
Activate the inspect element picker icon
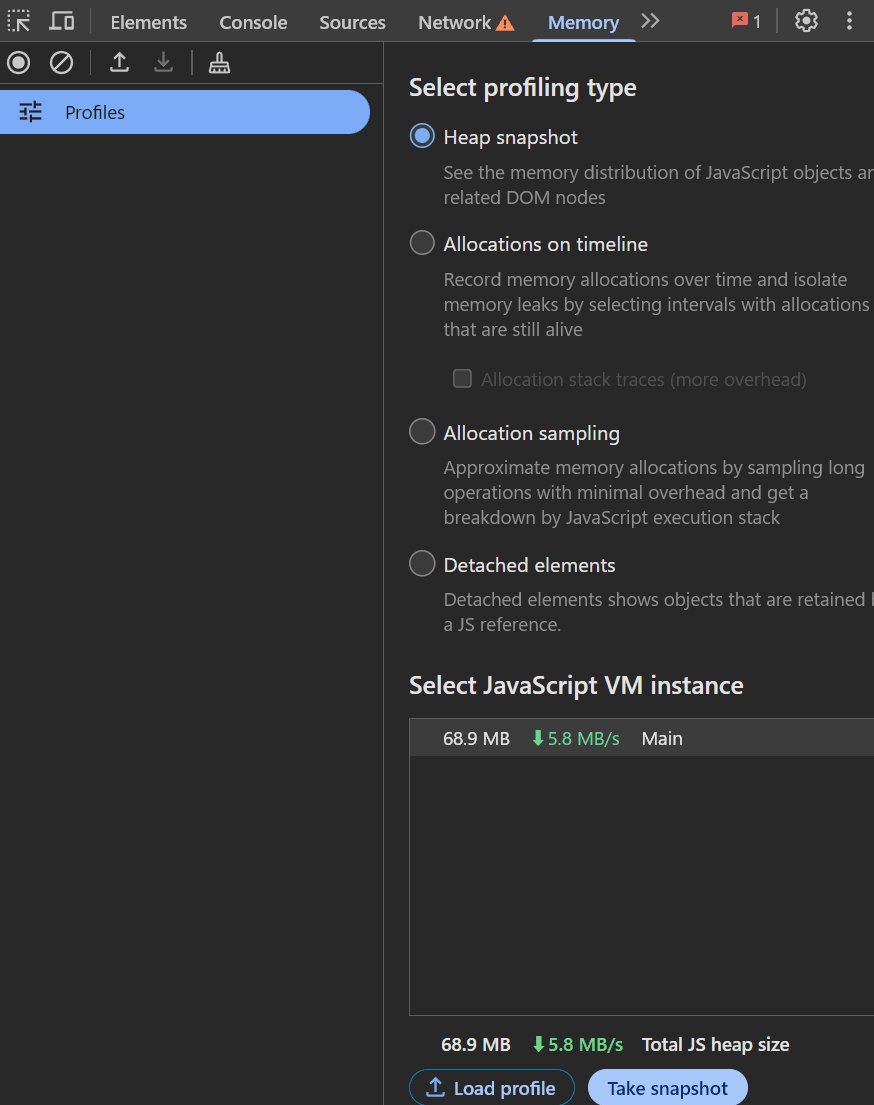coord(19,21)
